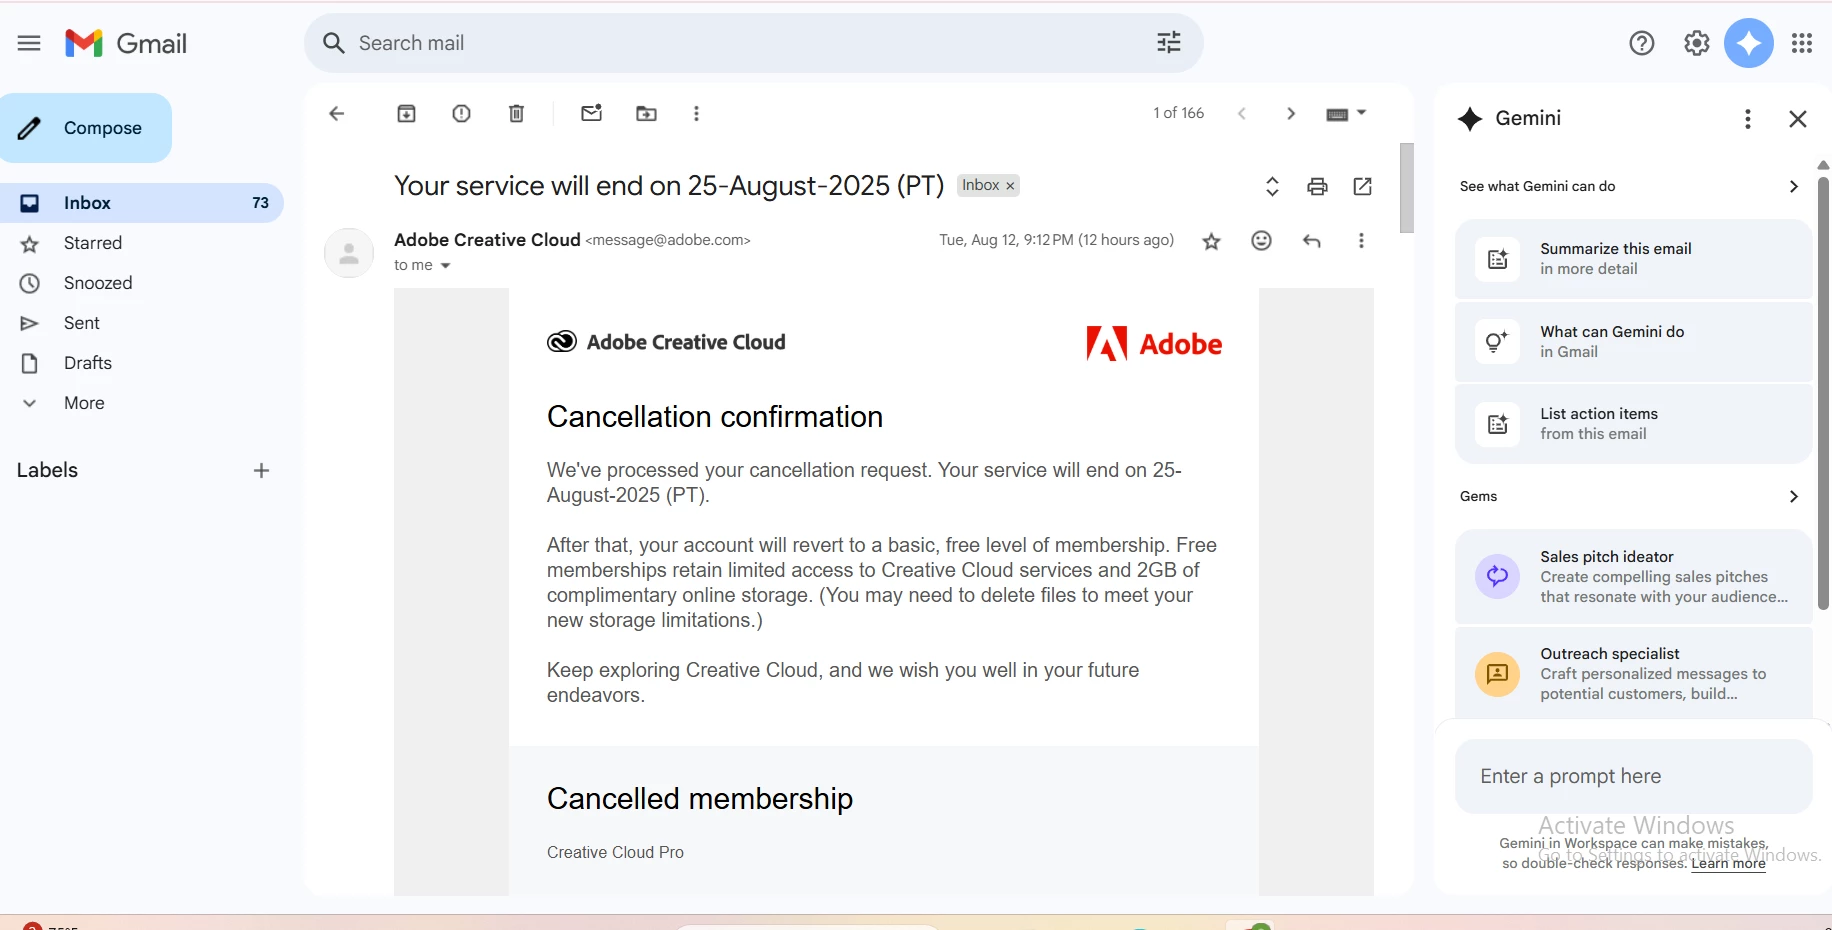The width and height of the screenshot is (1832, 930).
Task: Select 'Summarize this email' suggestion
Action: point(1633,259)
